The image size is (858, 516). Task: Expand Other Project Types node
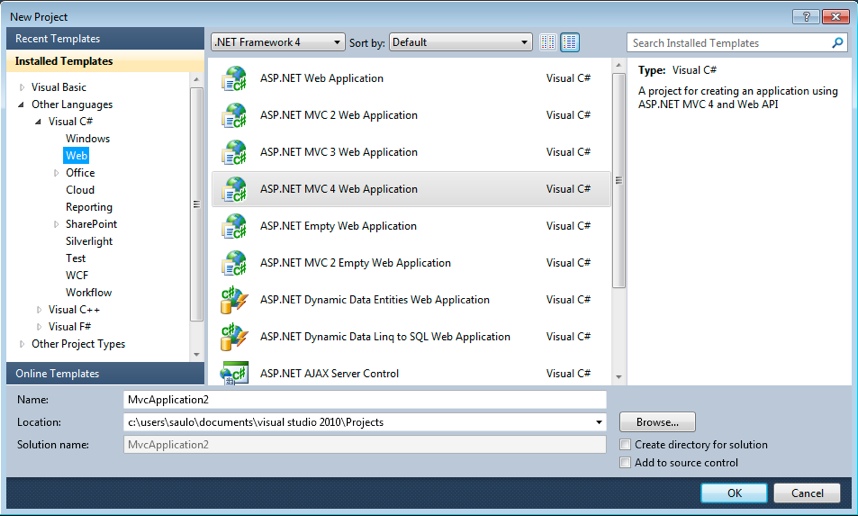[22, 344]
